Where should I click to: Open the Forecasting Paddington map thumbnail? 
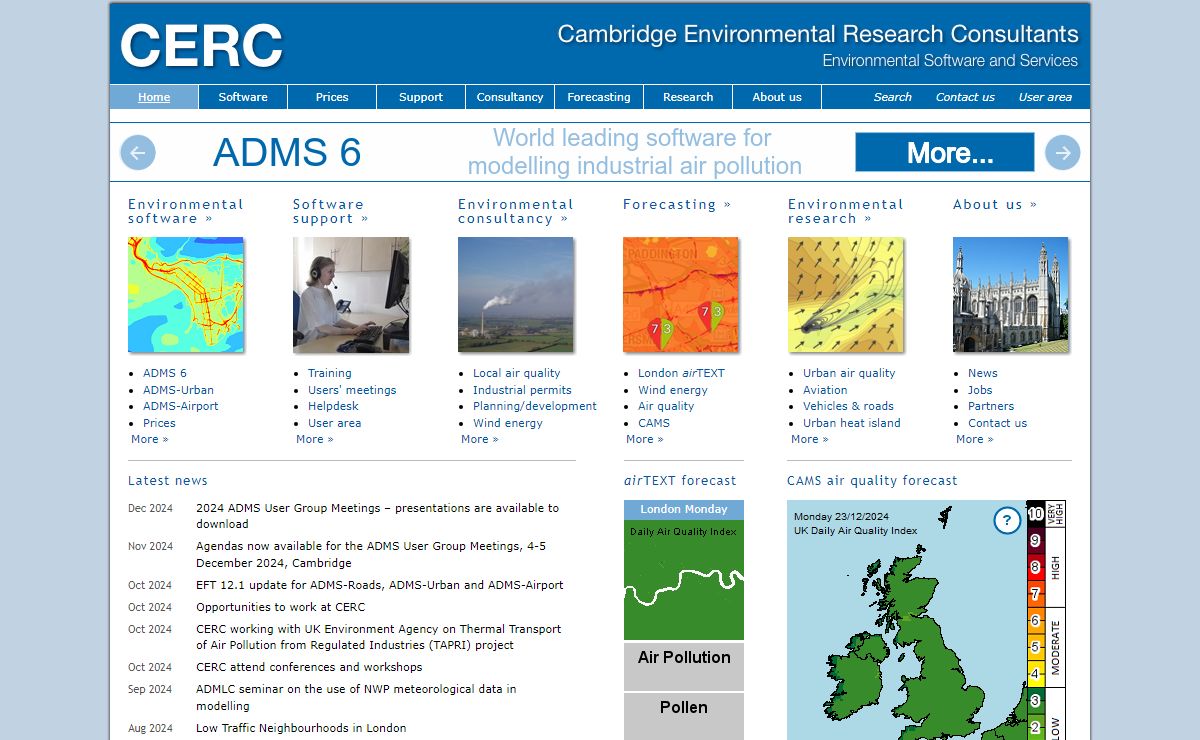681,294
